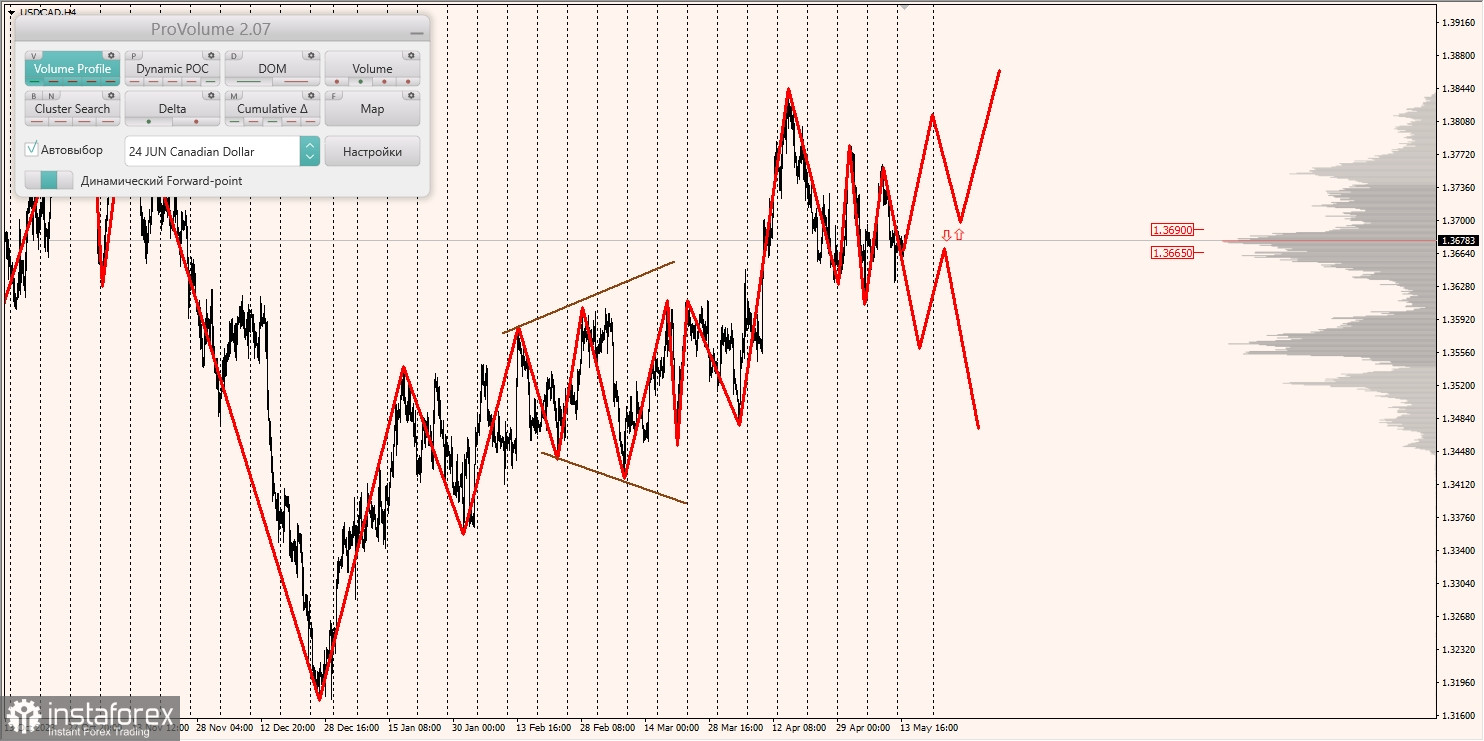1484x741 pixels.
Task: Click the 28 Dec 16:00 date label
Action: click(350, 728)
